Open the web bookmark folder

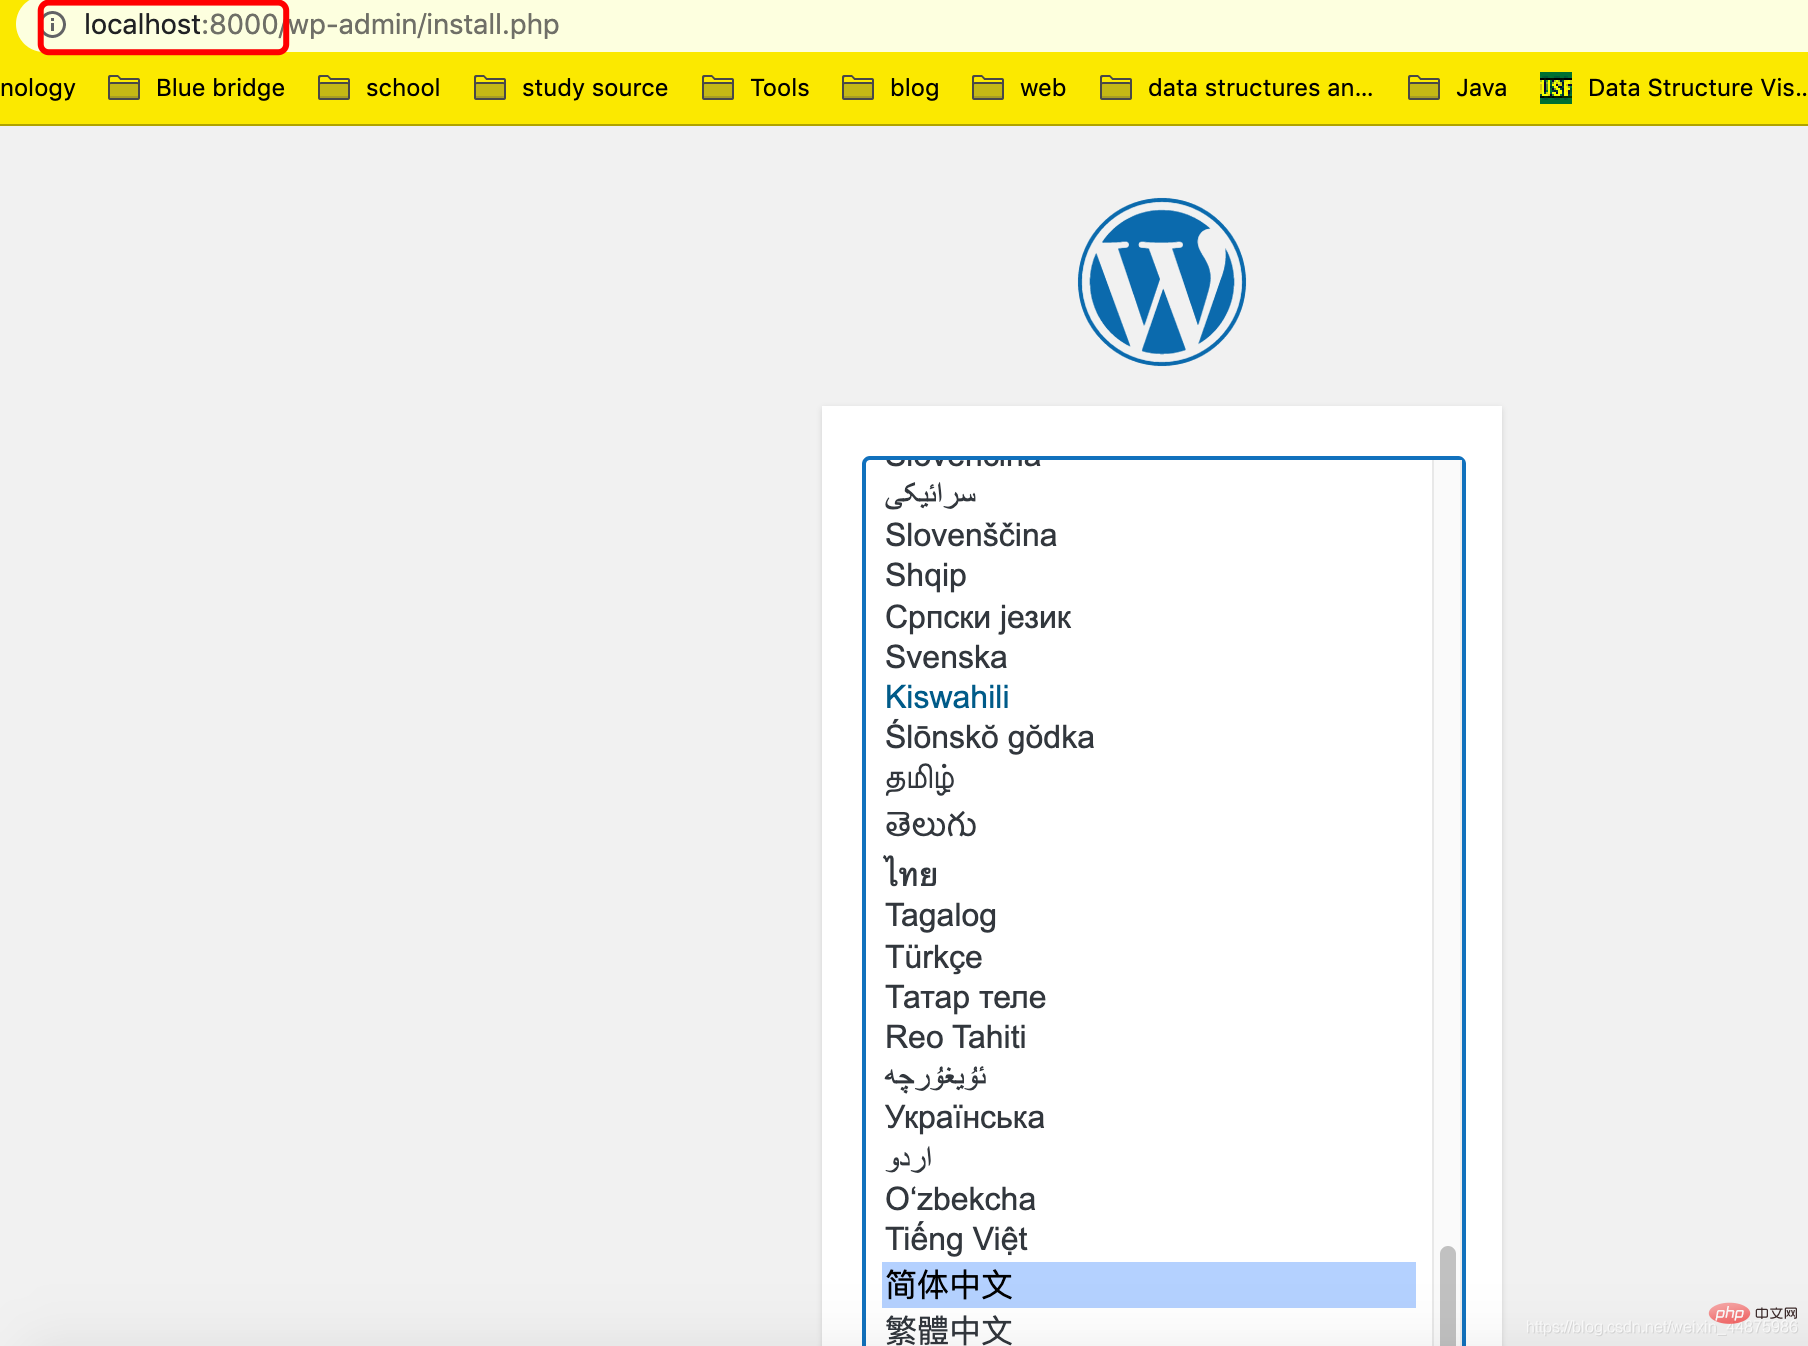1019,88
